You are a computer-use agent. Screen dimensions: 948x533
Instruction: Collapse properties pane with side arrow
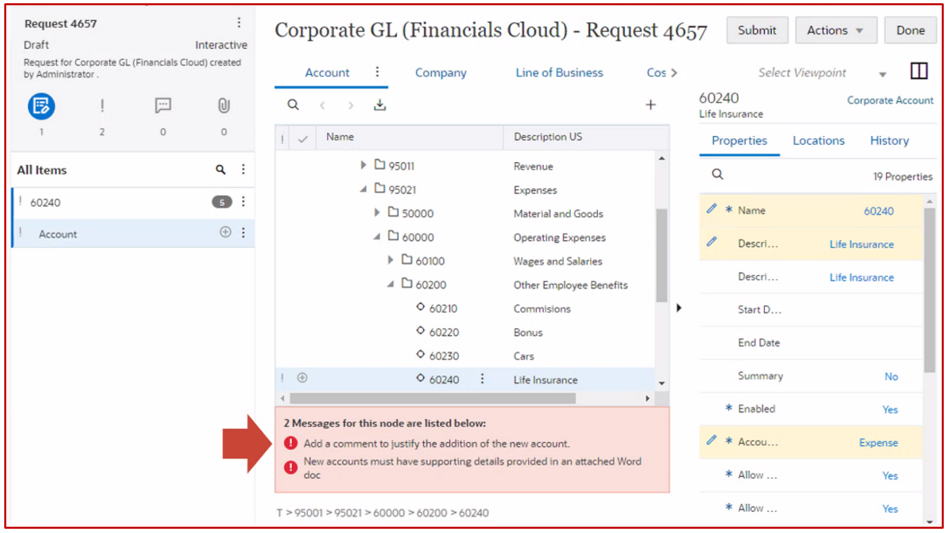678,308
